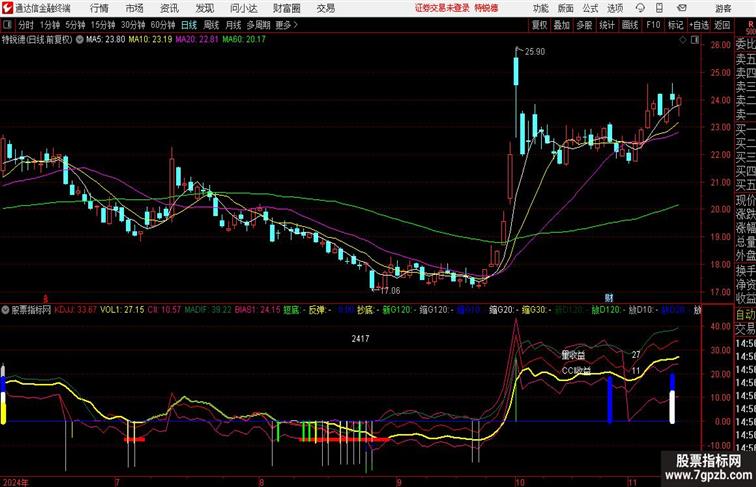Screen dimensions: 756x487
Task: Open the 交易 menu
Action: [325, 8]
